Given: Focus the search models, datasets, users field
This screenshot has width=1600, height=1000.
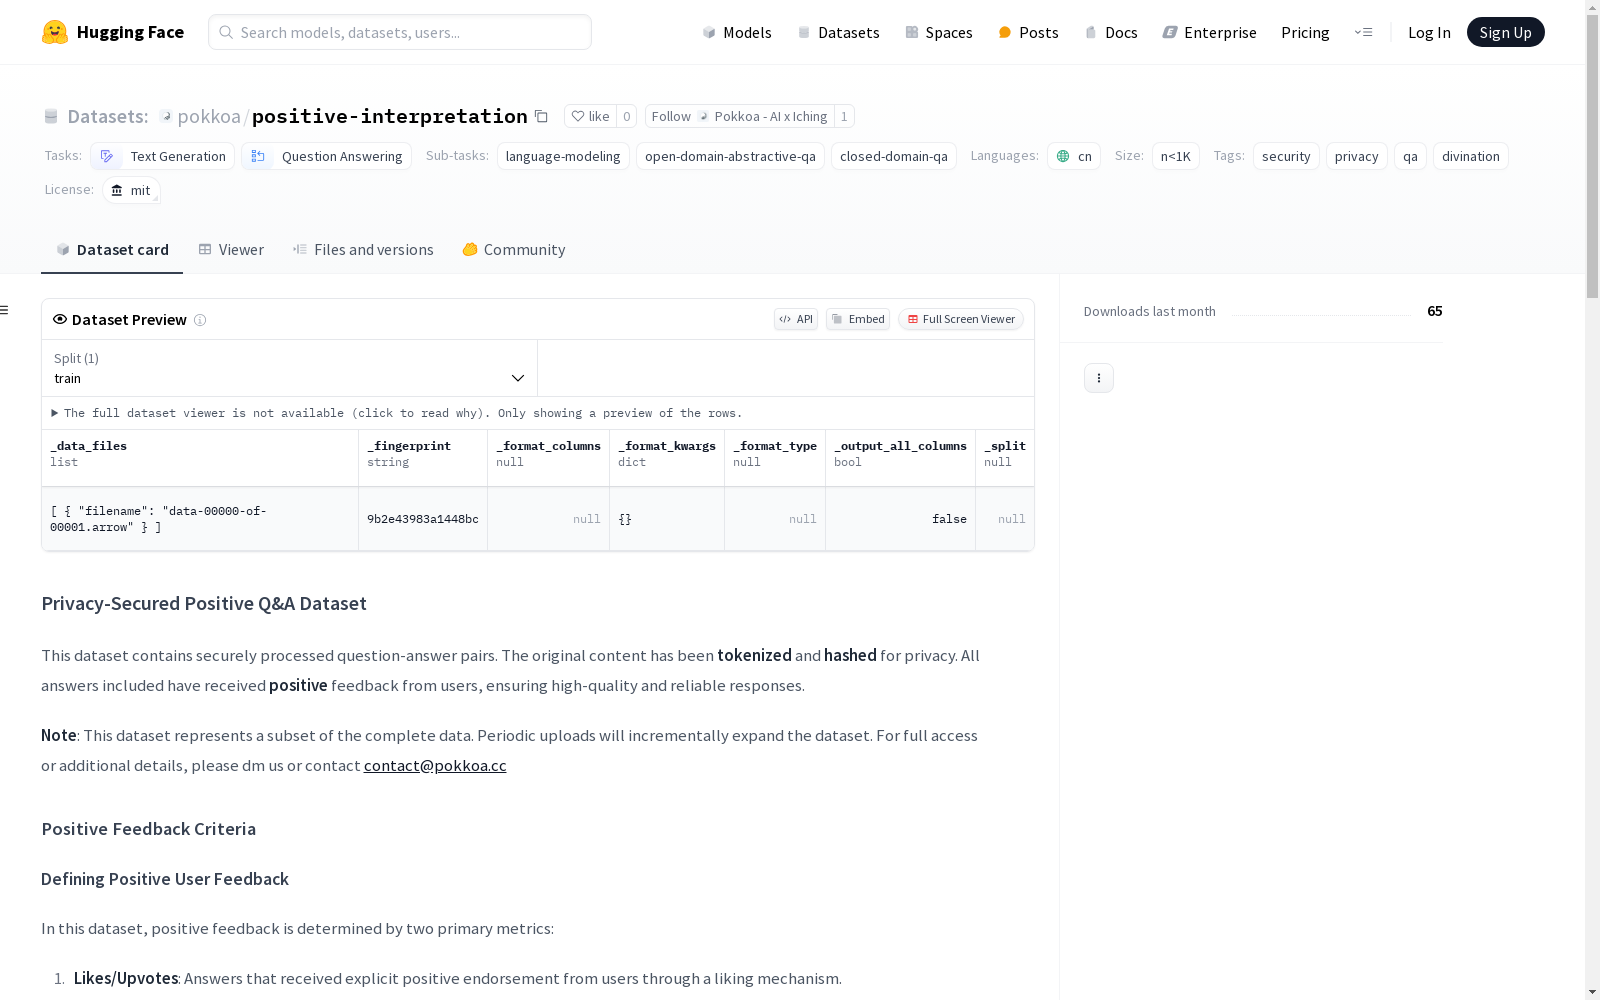Looking at the screenshot, I should click(x=400, y=32).
